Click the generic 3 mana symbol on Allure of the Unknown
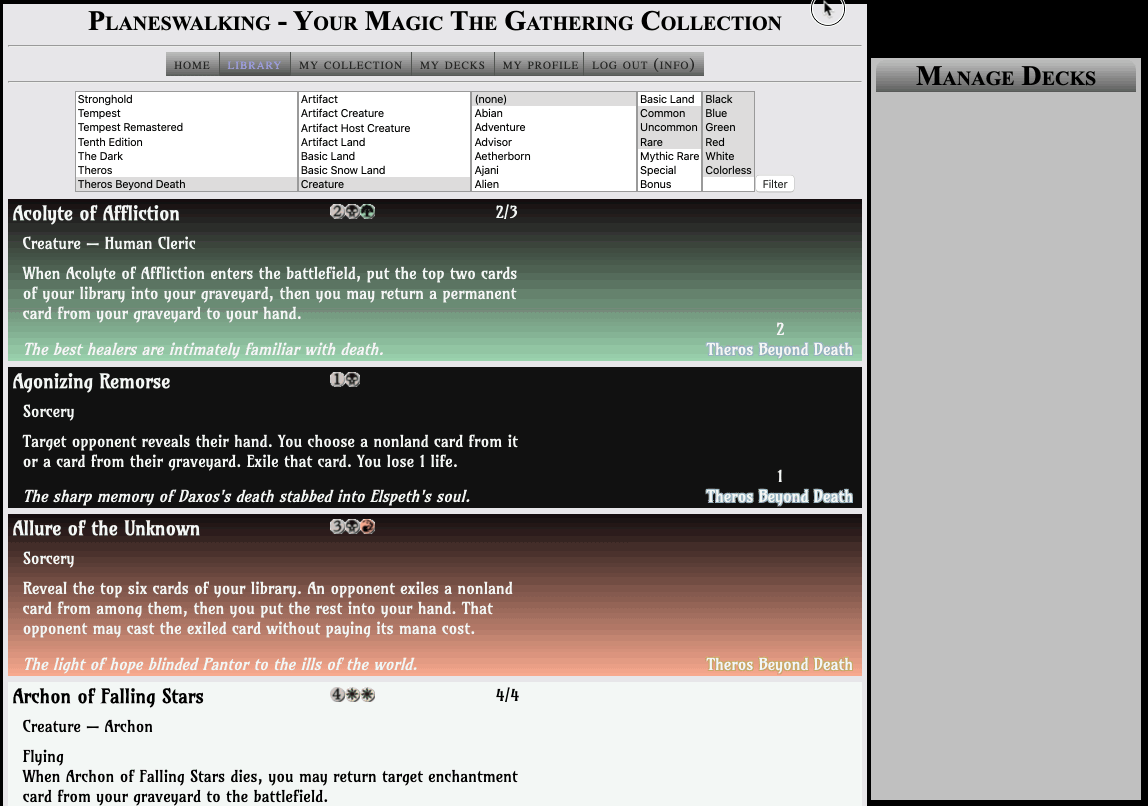This screenshot has width=1148, height=806. click(x=337, y=526)
